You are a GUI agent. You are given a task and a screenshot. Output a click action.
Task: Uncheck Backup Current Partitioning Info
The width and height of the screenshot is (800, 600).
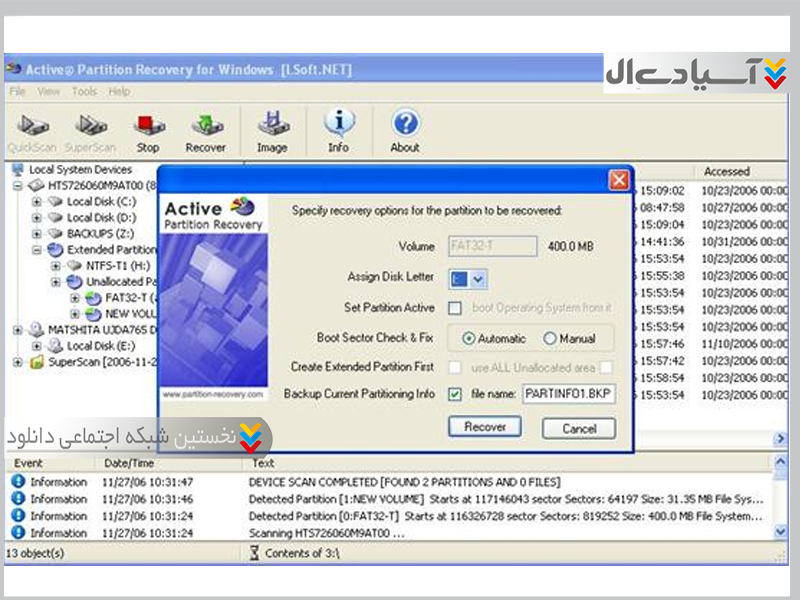click(x=455, y=394)
